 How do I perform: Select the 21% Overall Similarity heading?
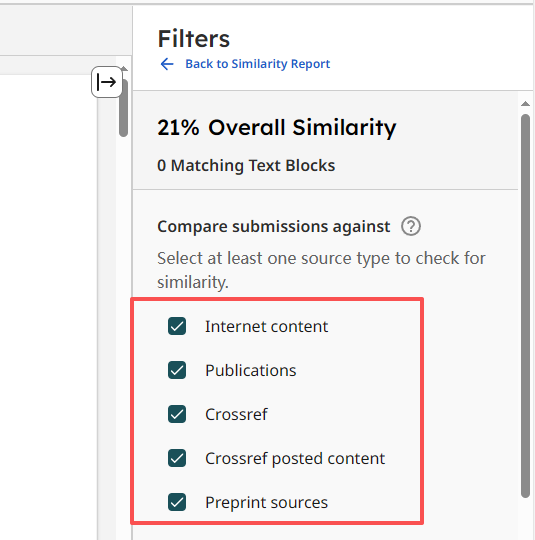tap(277, 128)
